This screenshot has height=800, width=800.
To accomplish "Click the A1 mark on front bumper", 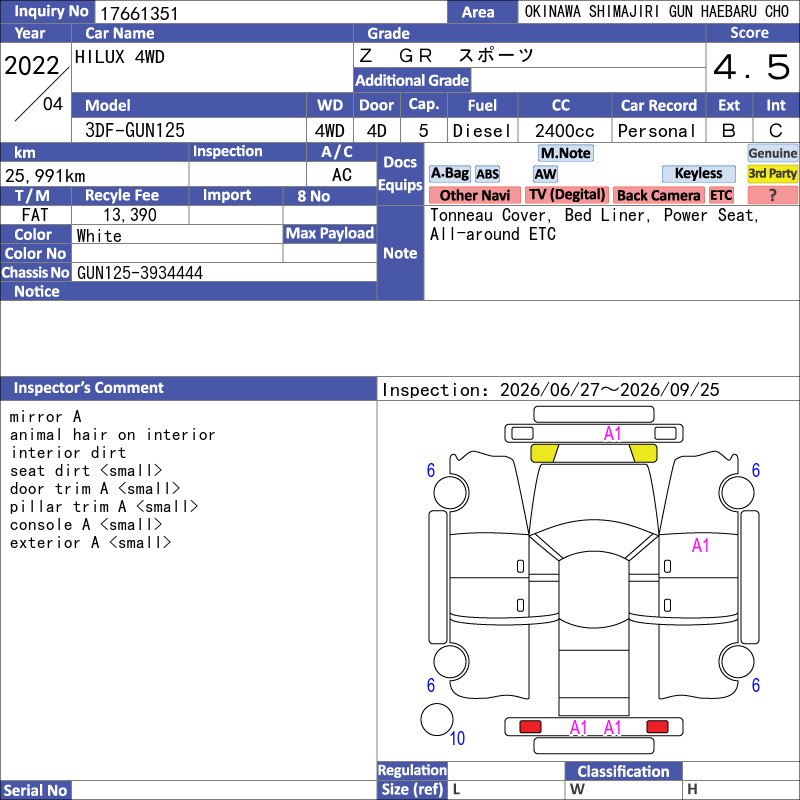I will pos(612,434).
